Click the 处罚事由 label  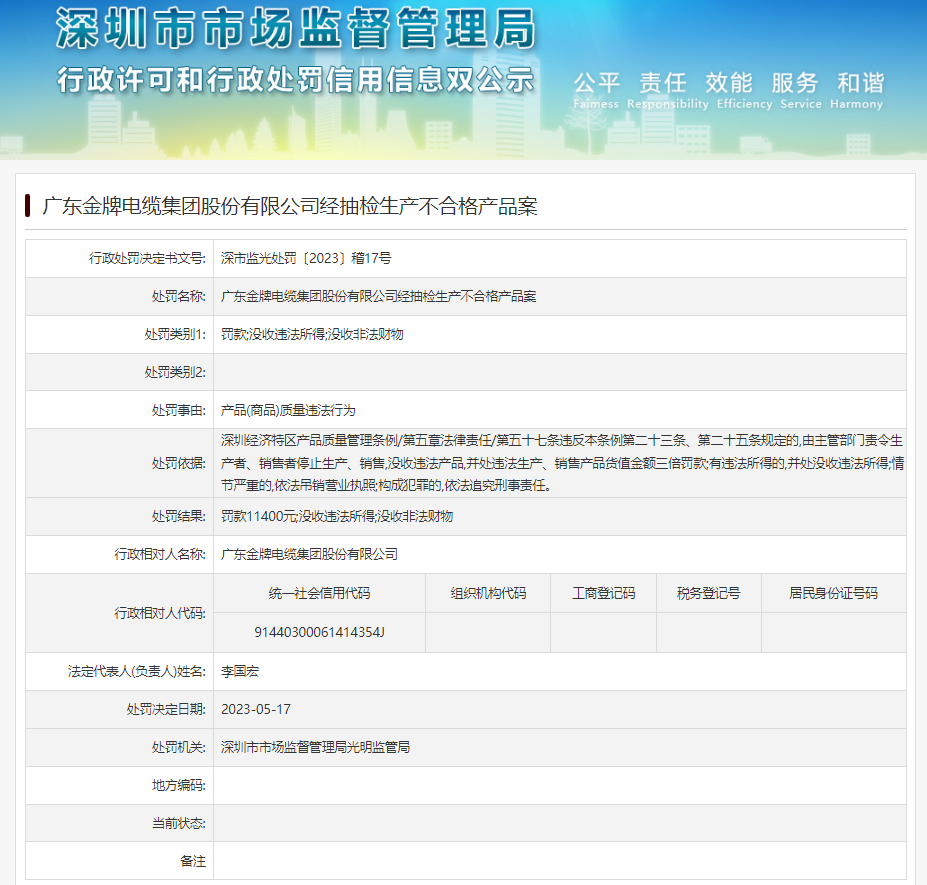click(179, 410)
